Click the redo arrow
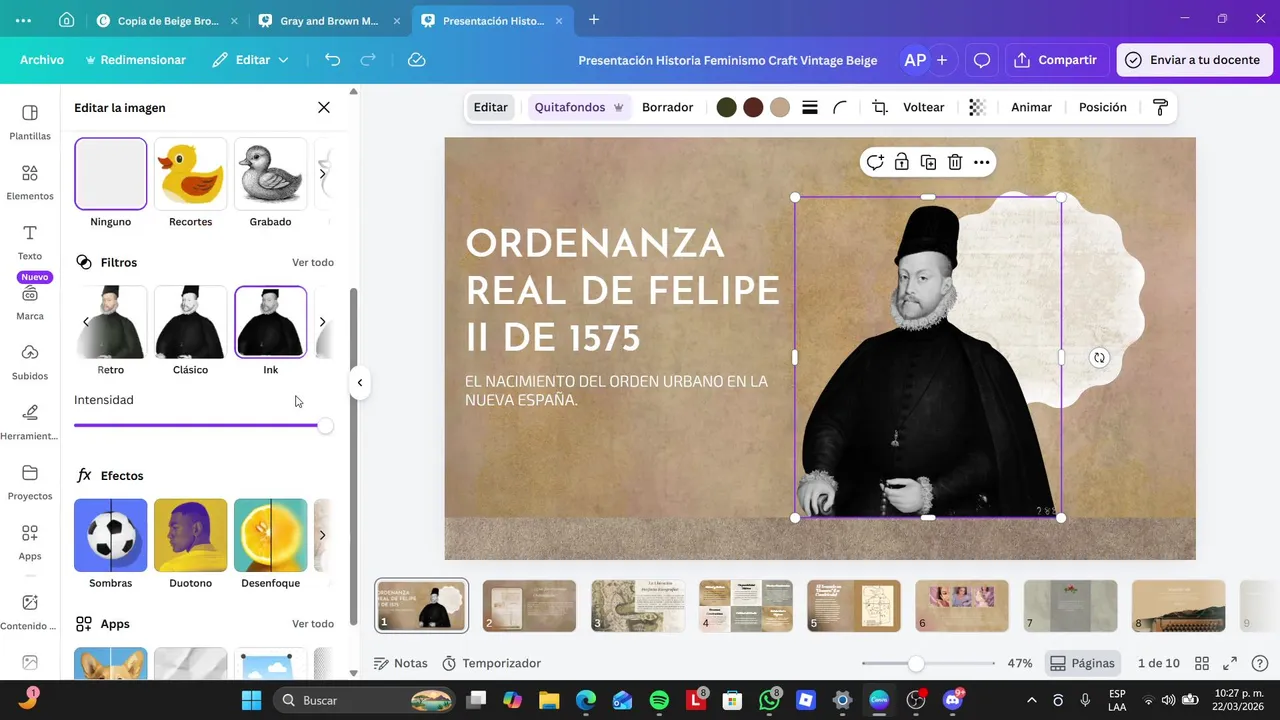 (368, 60)
